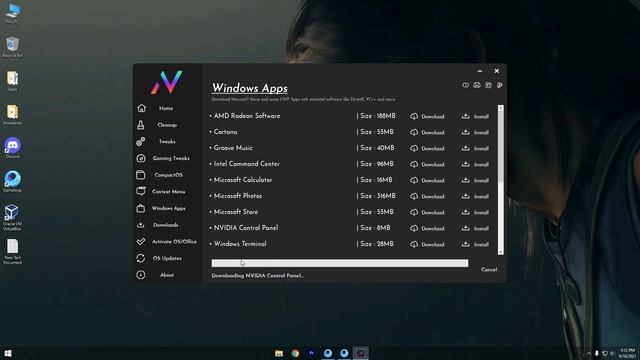Open the Home section in sidebar
The height and width of the screenshot is (360, 640).
[166, 108]
